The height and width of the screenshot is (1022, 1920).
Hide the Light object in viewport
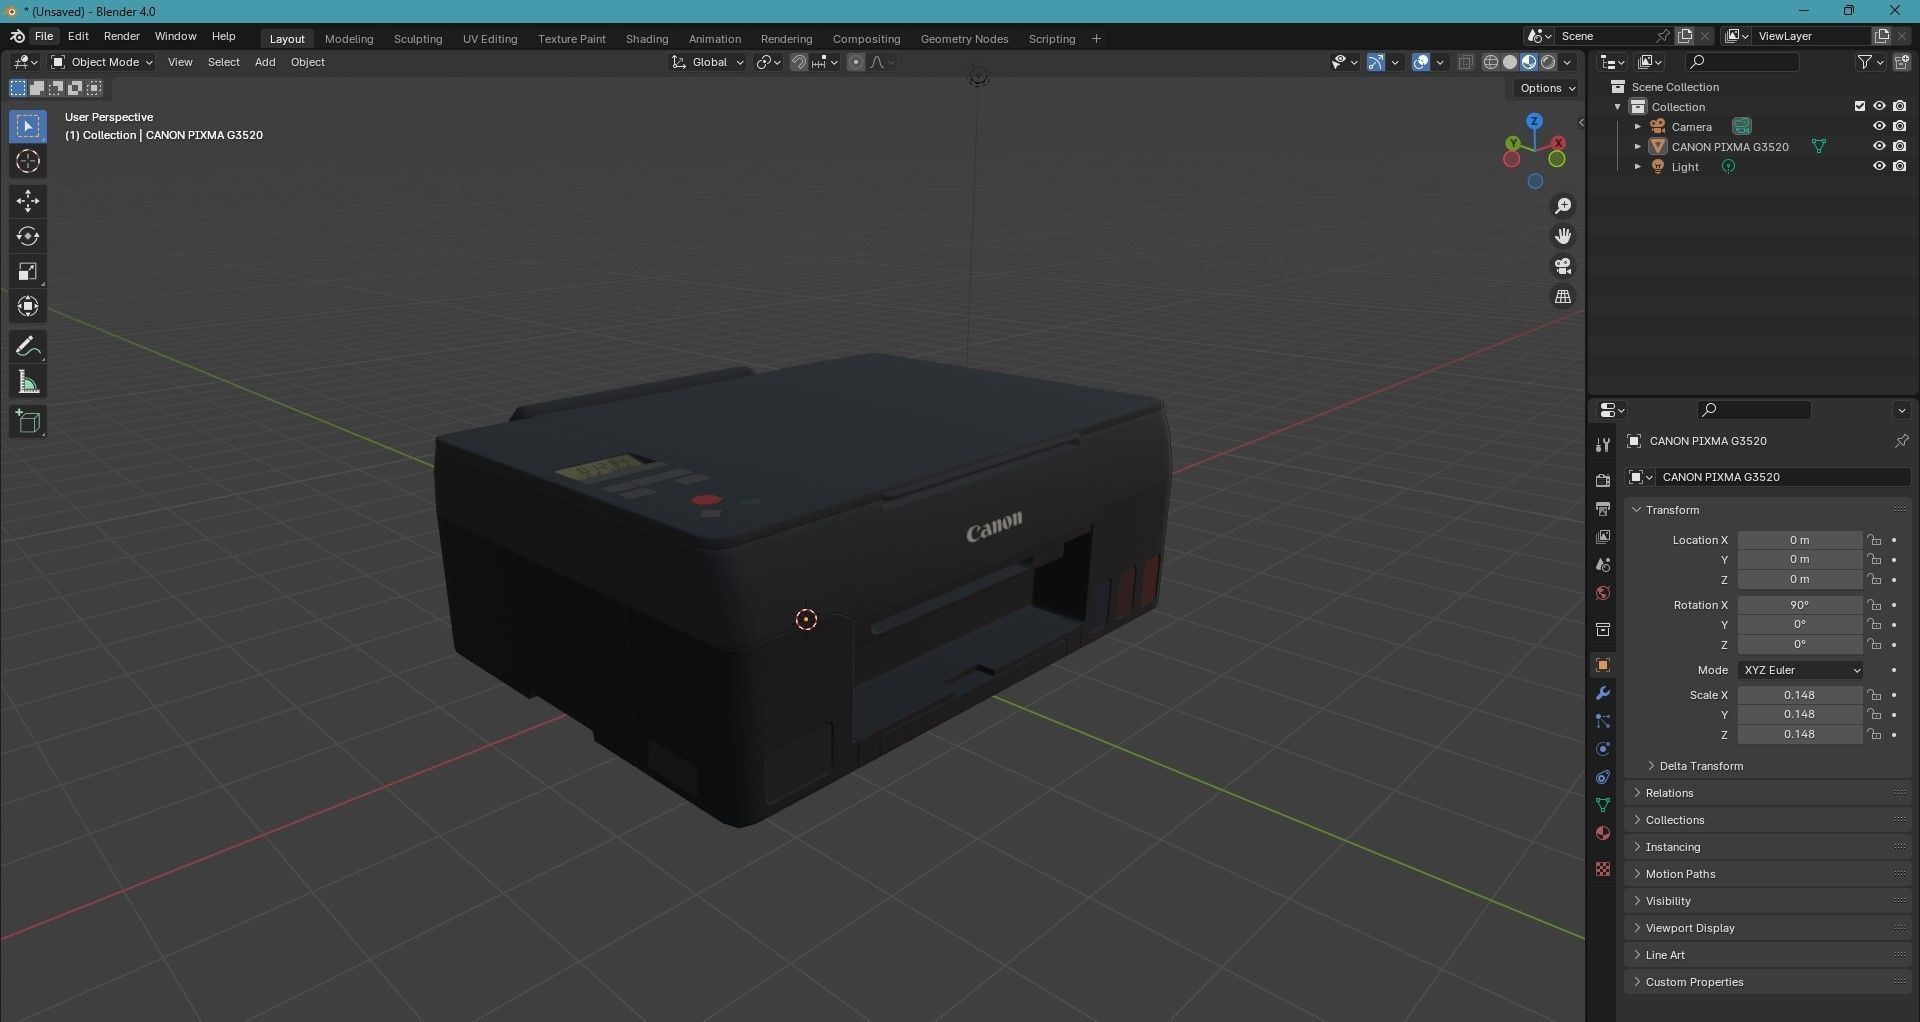pyautogui.click(x=1879, y=166)
